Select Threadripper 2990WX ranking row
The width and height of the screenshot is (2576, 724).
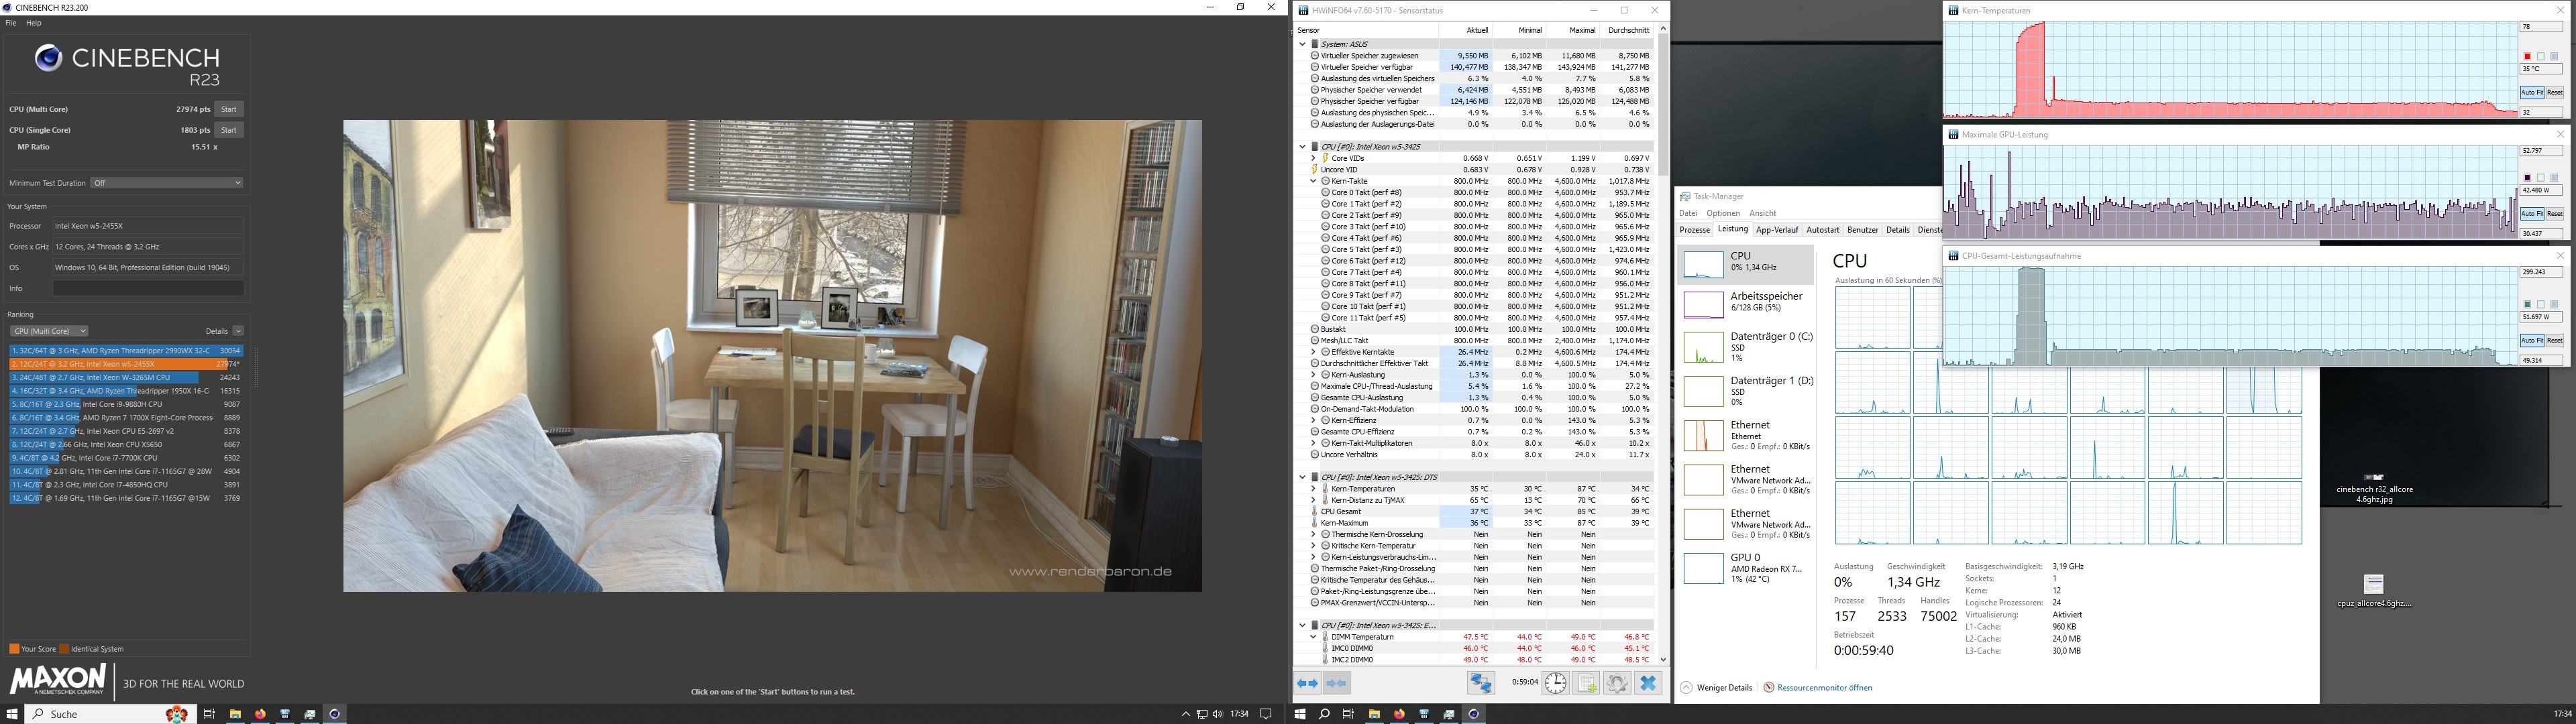pyautogui.click(x=126, y=351)
